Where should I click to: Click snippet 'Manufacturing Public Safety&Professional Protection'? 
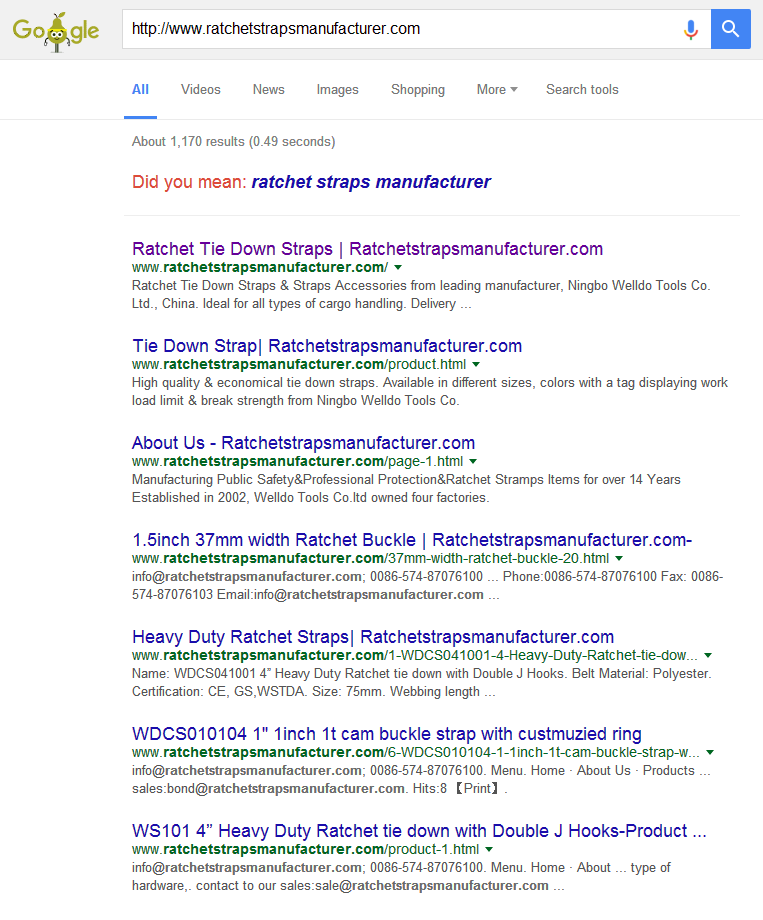(406, 488)
